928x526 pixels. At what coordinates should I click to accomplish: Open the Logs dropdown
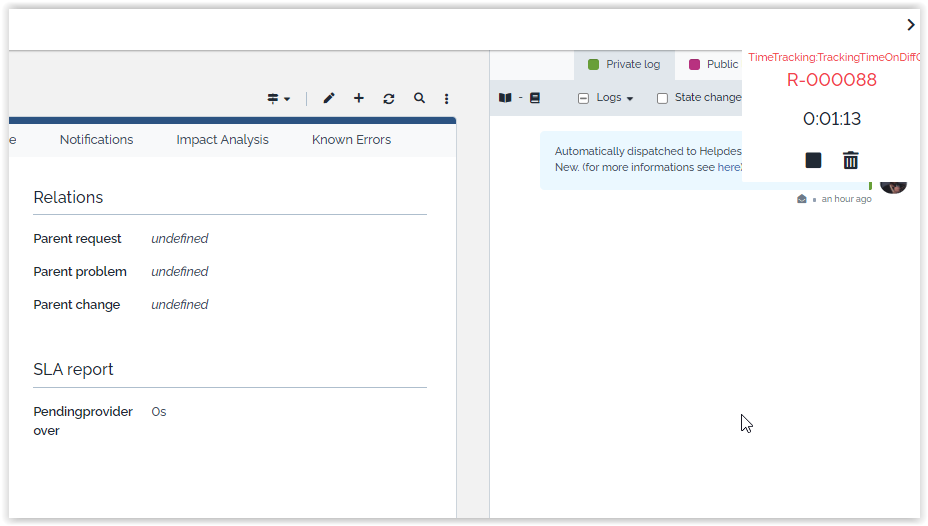tap(607, 98)
